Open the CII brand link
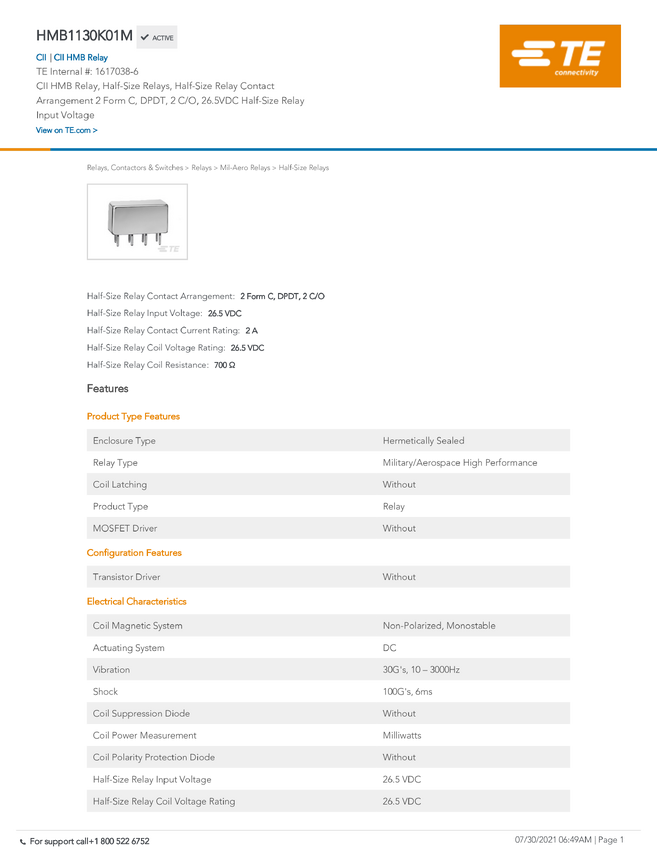The image size is (657, 850). click(41, 57)
